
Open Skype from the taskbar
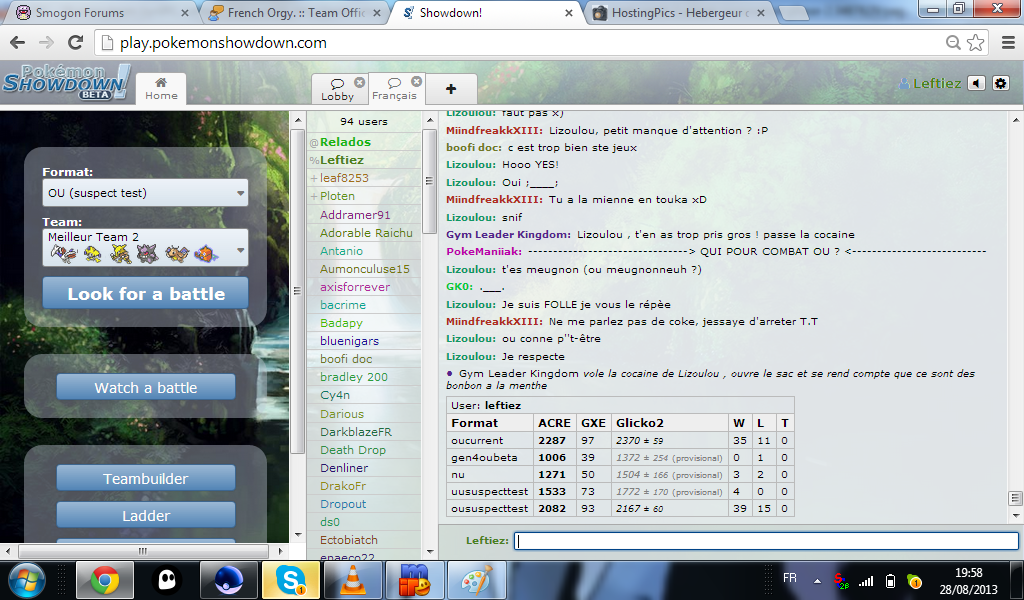(x=290, y=580)
